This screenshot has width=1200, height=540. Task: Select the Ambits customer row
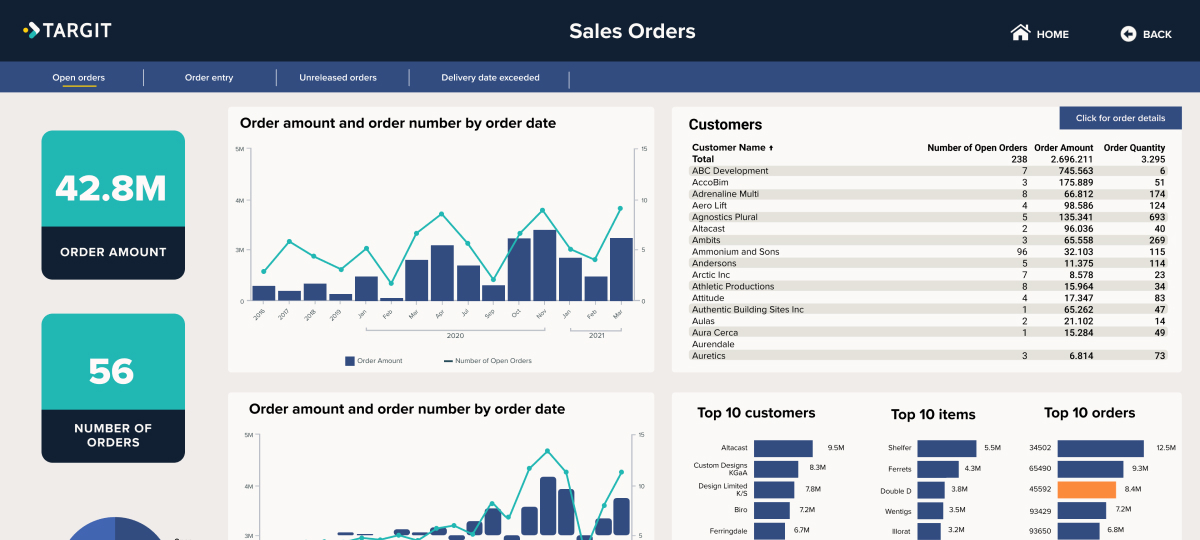tap(929, 240)
